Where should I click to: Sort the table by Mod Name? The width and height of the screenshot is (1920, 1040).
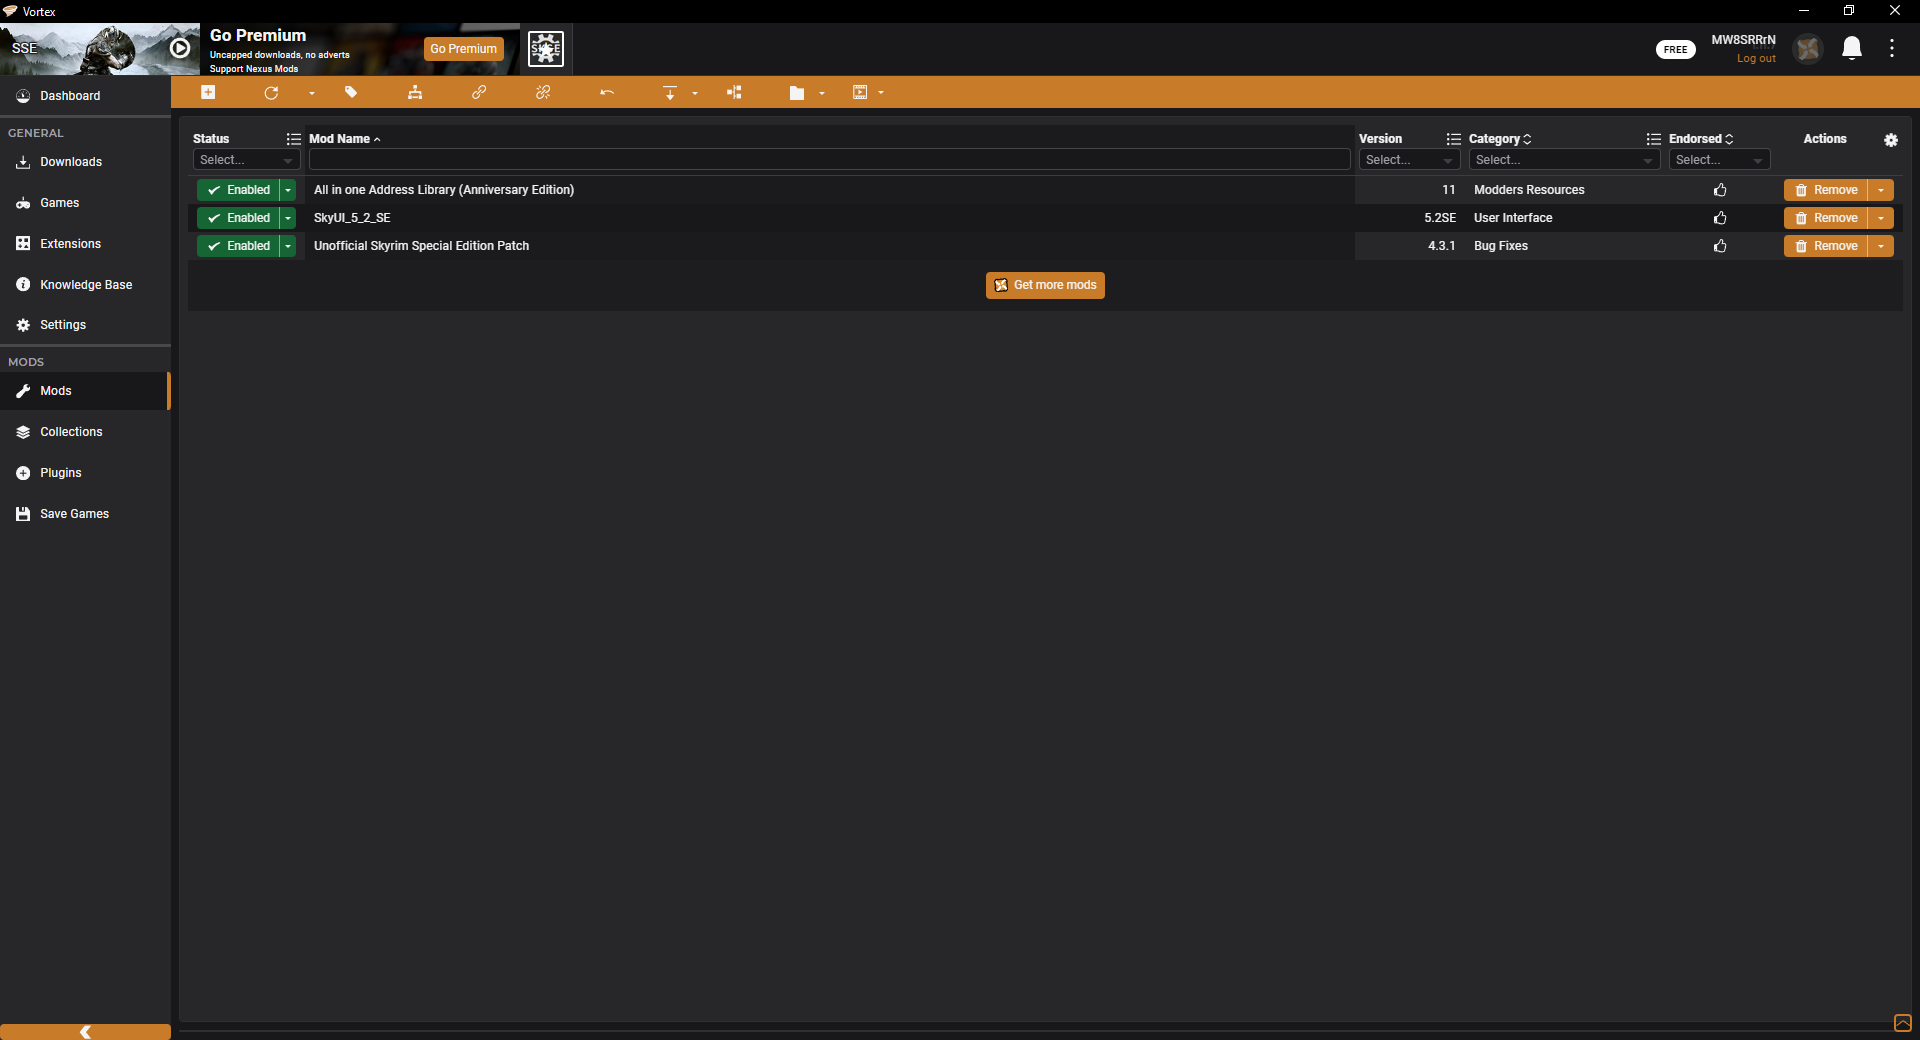(345, 139)
